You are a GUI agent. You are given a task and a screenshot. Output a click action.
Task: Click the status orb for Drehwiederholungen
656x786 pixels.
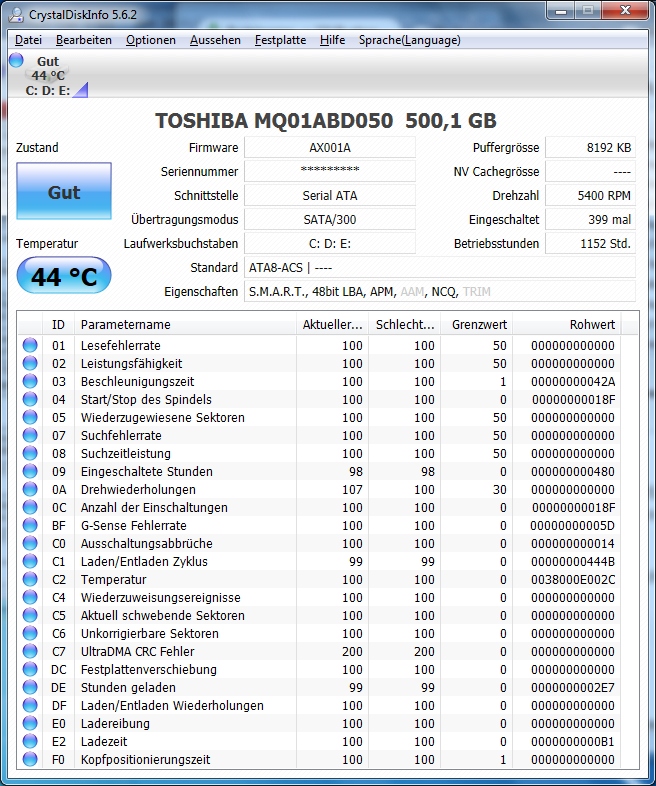point(30,490)
